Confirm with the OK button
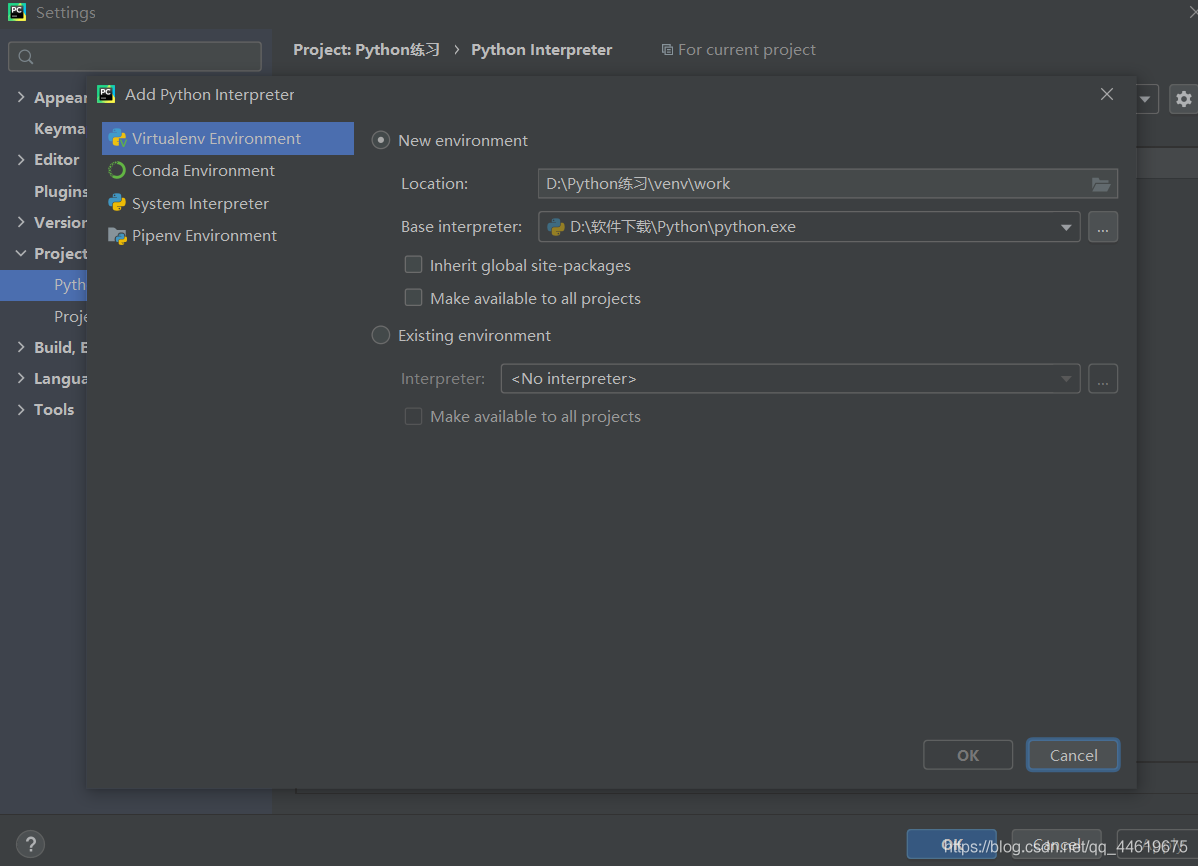This screenshot has width=1198, height=866. pyautogui.click(x=967, y=755)
